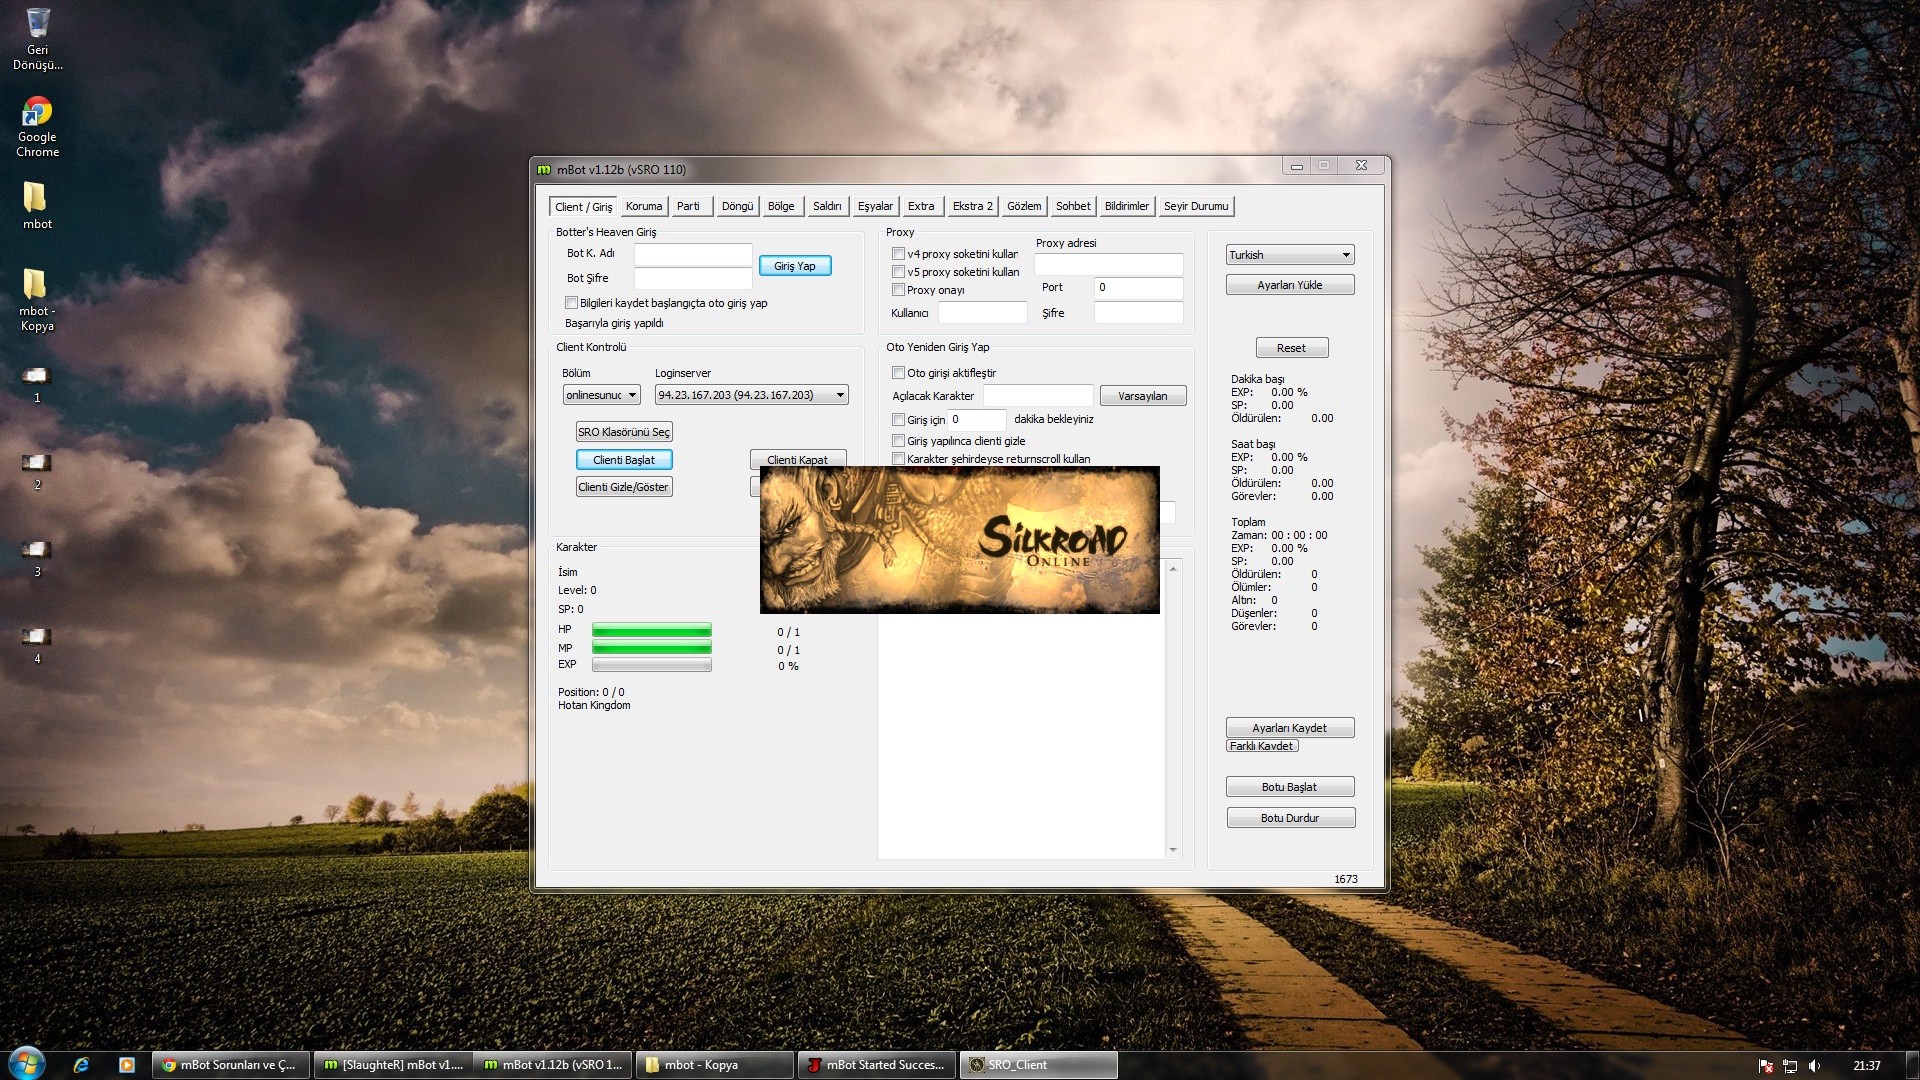Switch to the Seyir Durumu tab

point(1196,207)
